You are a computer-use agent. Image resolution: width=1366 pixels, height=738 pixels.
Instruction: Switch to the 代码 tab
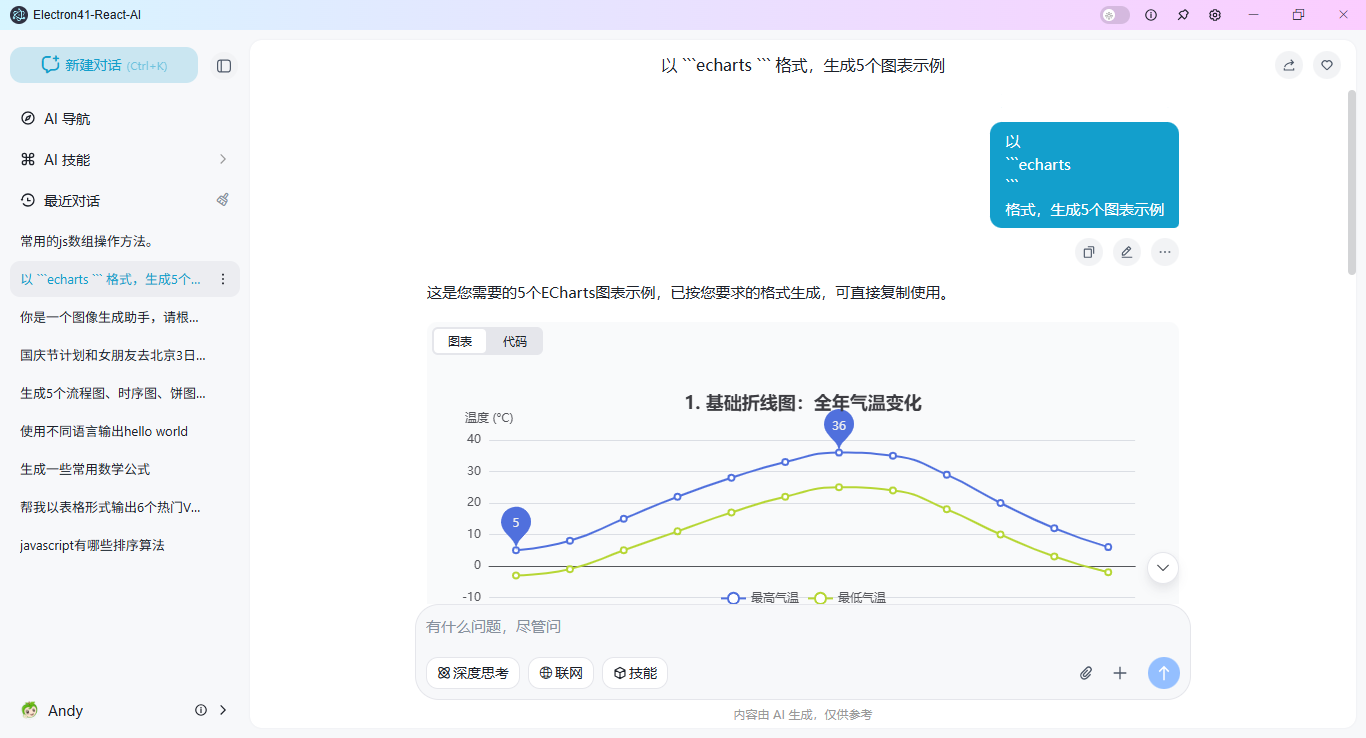[x=515, y=341]
